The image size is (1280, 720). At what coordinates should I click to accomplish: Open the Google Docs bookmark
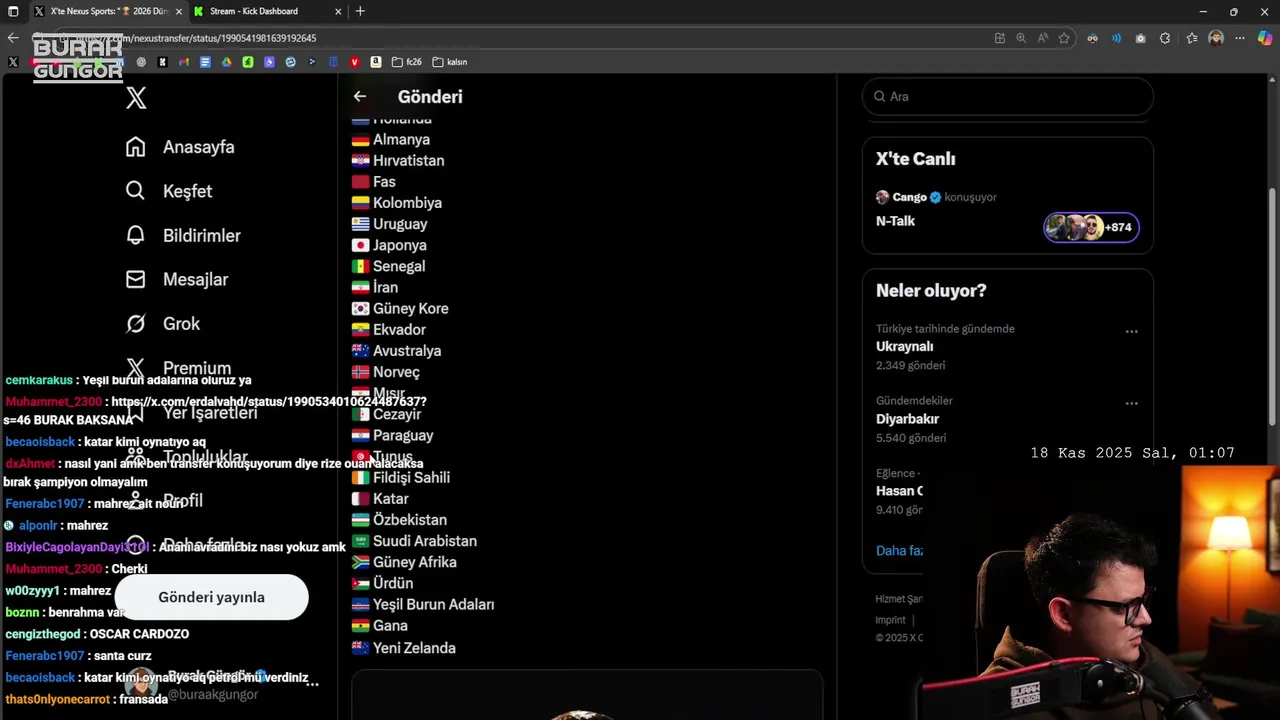[205, 62]
